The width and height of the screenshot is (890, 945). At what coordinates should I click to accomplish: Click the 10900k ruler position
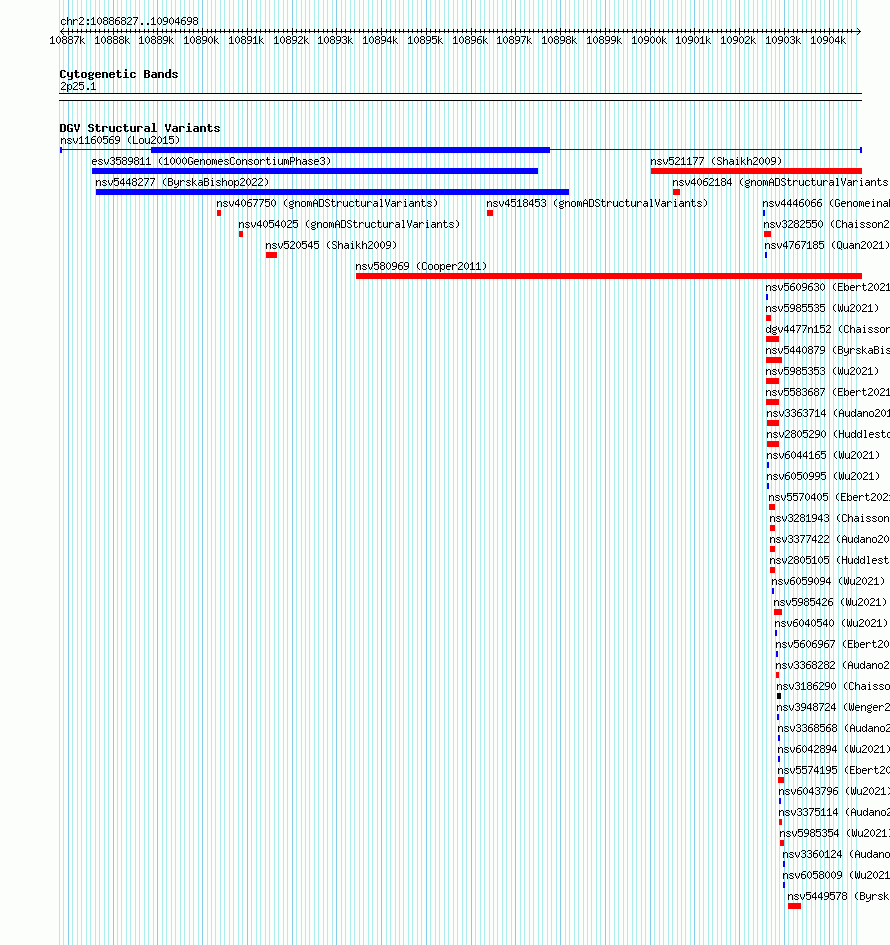649,40
